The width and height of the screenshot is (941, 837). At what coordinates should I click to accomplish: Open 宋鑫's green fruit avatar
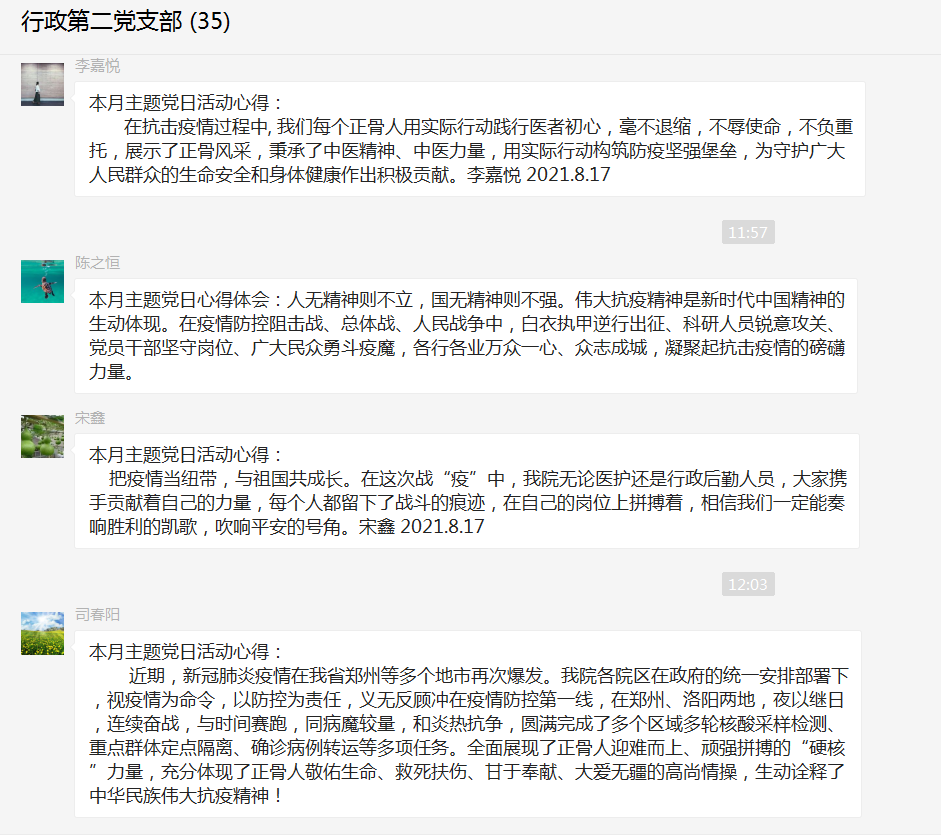42,436
